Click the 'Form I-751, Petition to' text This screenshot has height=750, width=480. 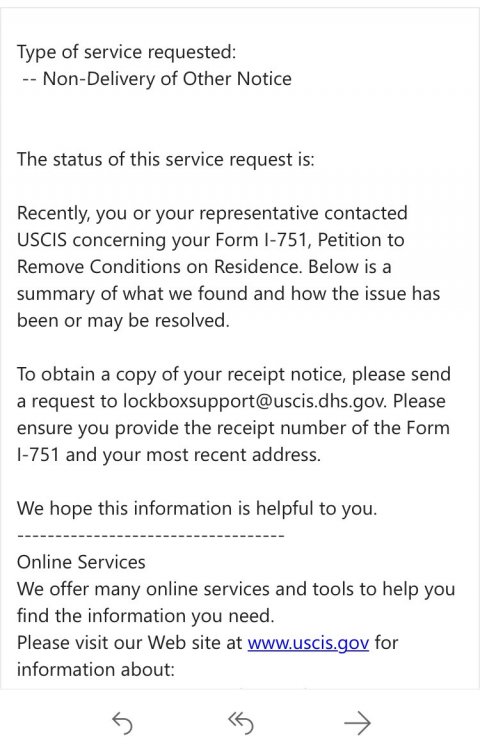pyautogui.click(x=310, y=240)
